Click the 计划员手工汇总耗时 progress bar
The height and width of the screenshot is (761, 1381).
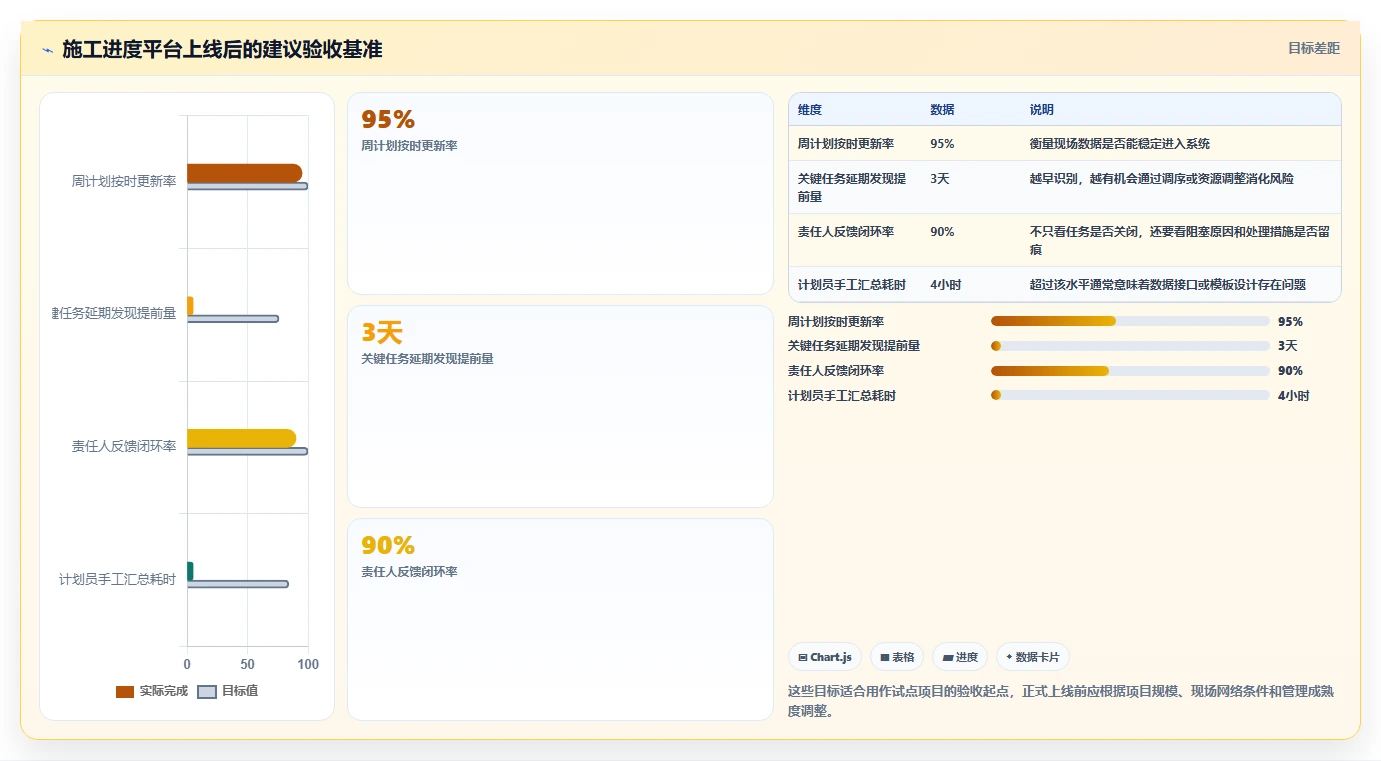1130,395
